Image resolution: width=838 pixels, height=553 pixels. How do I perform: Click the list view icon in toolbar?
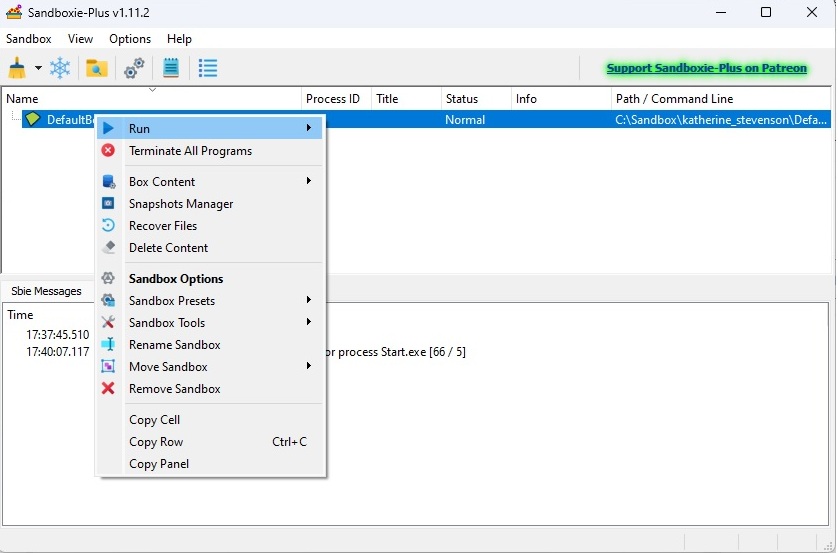[x=208, y=68]
